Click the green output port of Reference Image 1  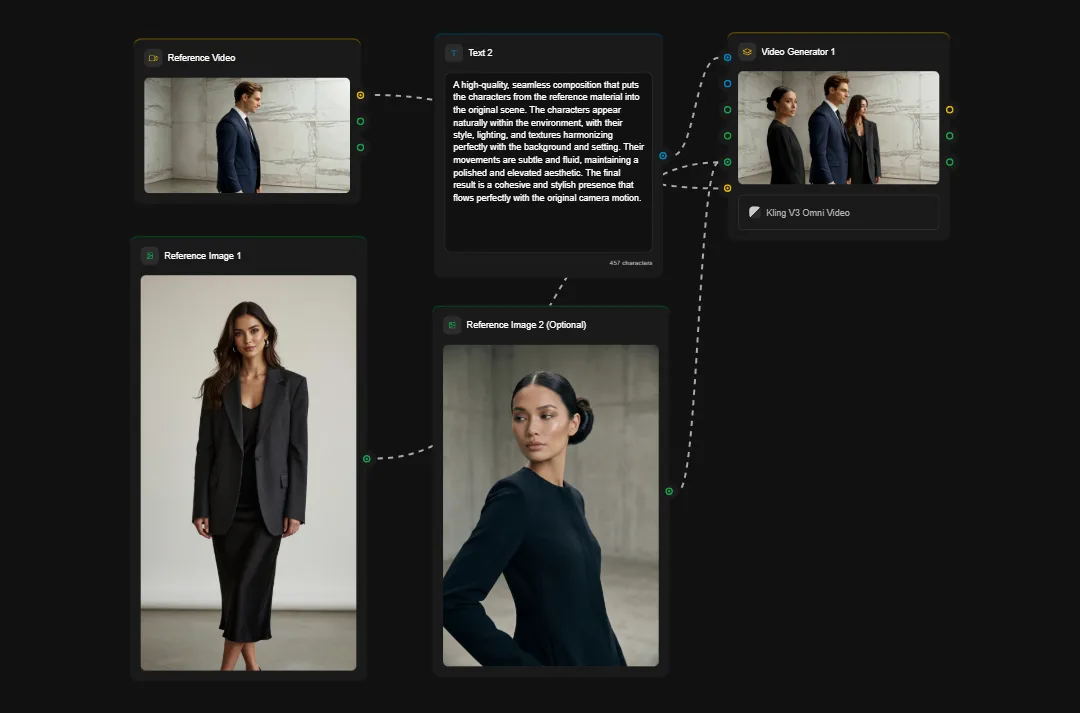(366, 457)
